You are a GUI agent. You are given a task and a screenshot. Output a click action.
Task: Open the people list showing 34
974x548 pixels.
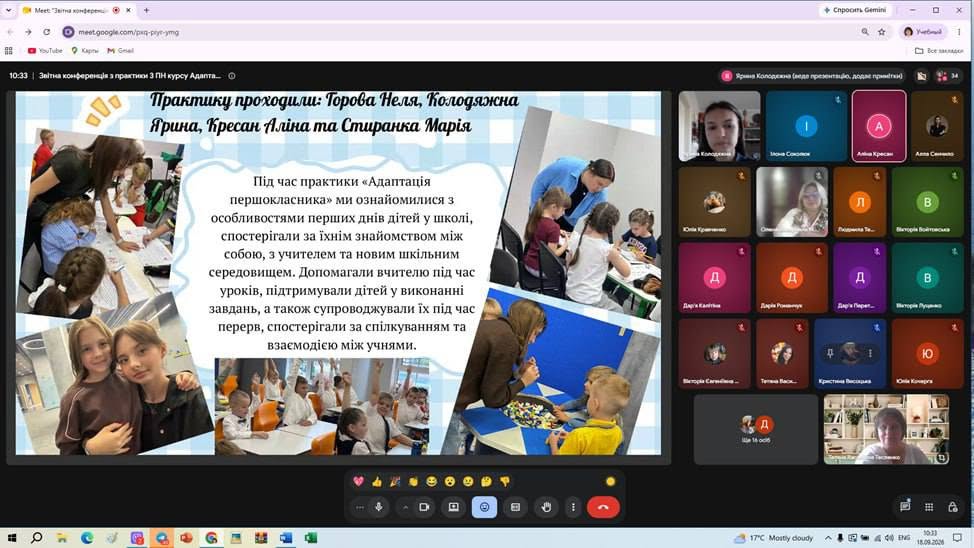click(x=948, y=76)
